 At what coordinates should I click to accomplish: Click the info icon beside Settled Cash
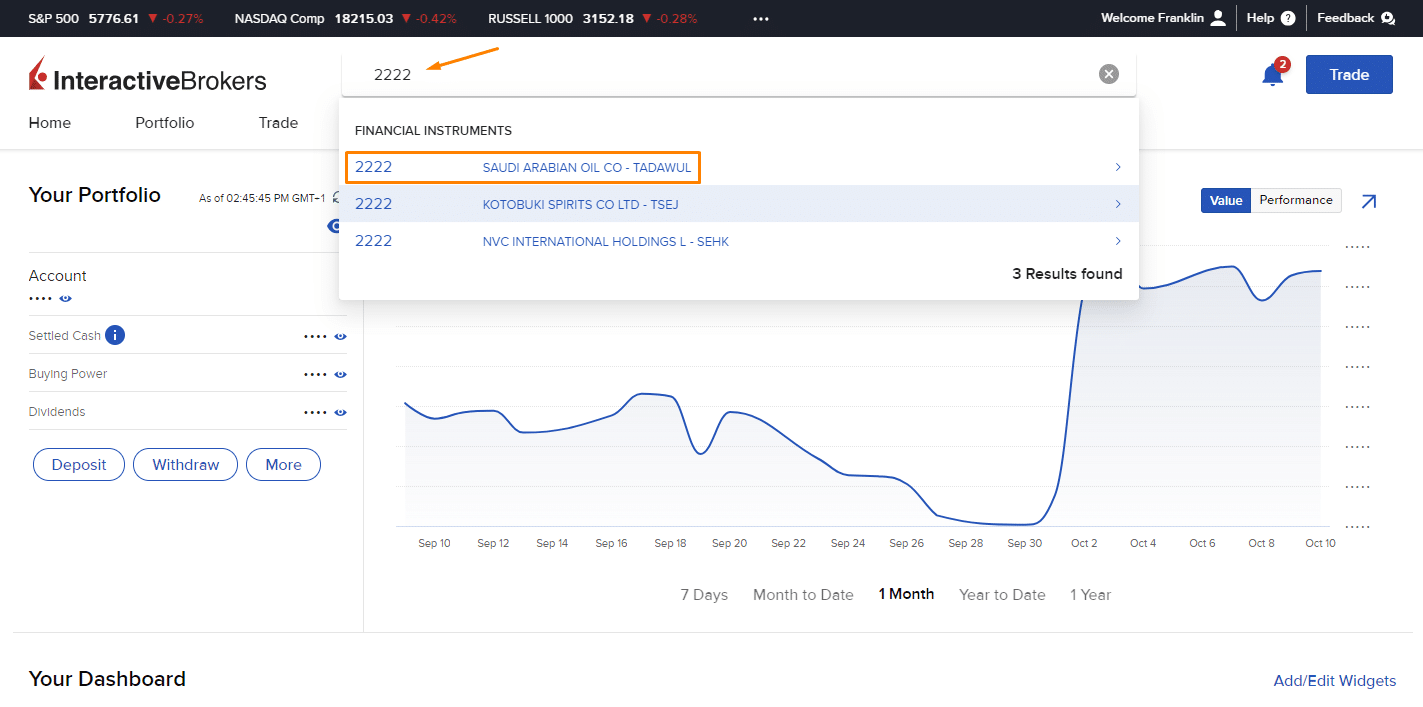tap(115, 335)
